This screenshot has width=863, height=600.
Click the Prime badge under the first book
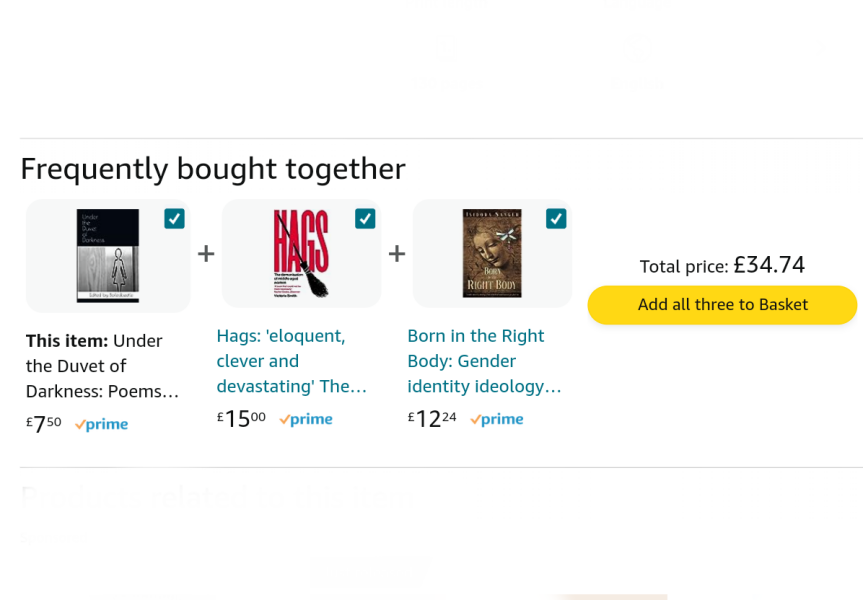pyautogui.click(x=101, y=424)
